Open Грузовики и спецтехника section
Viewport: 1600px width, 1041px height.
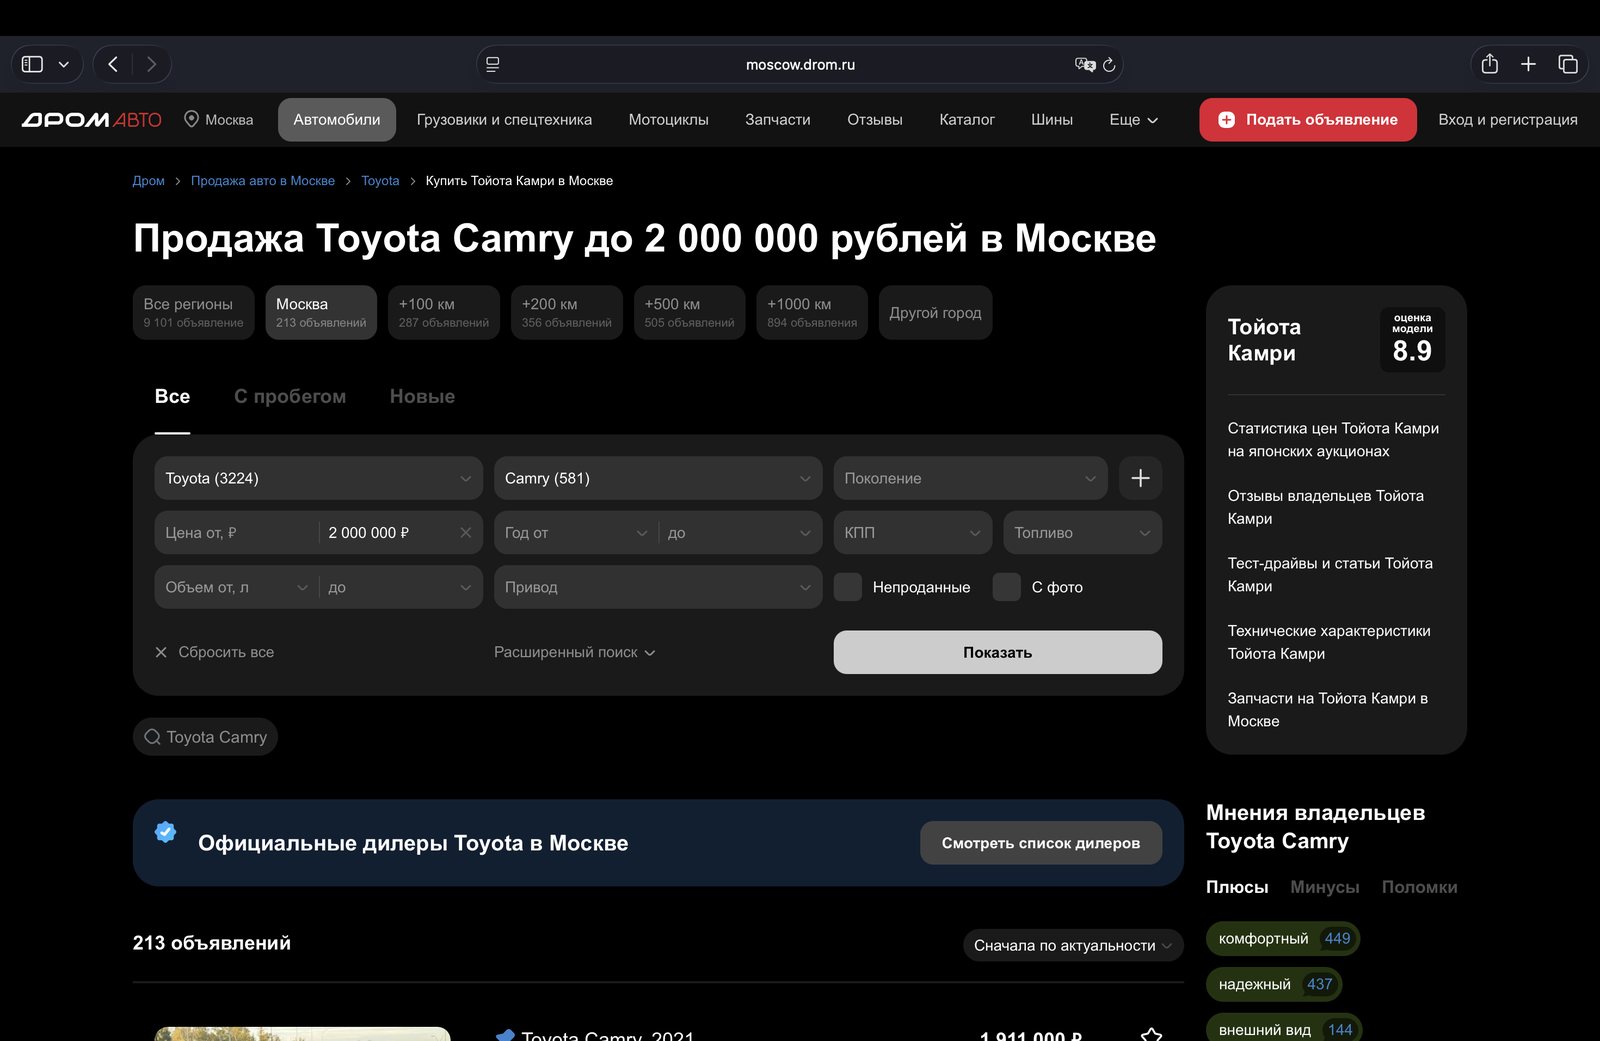coord(504,120)
